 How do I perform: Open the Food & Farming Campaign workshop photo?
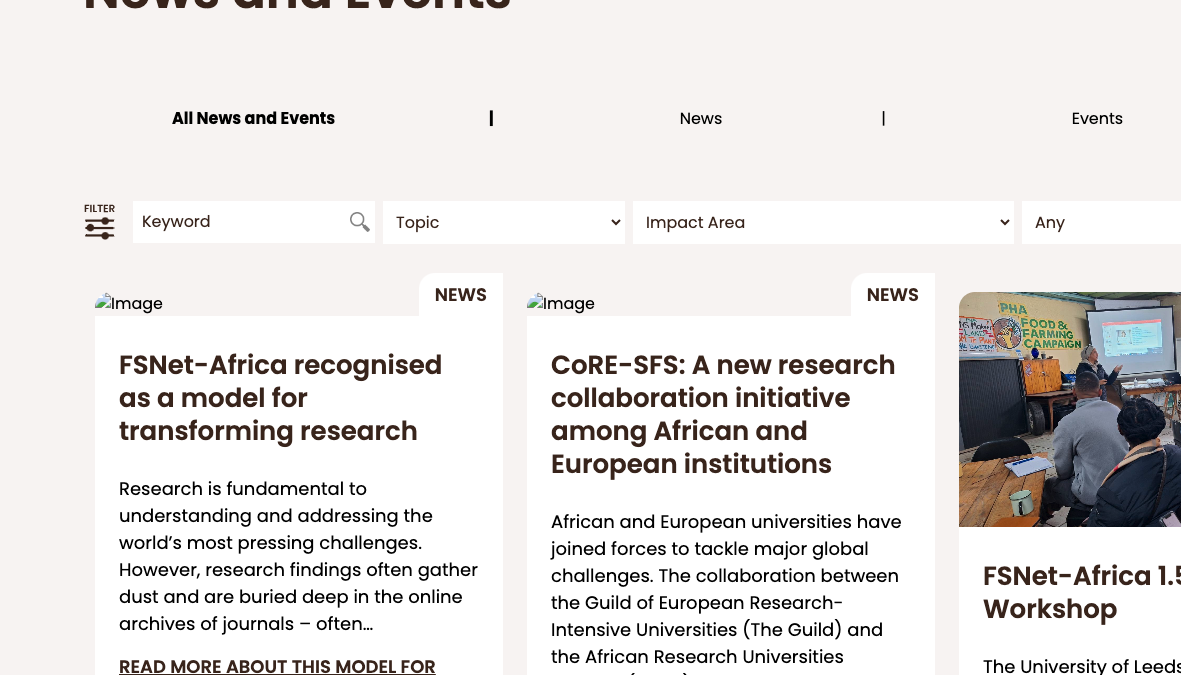(x=1070, y=410)
